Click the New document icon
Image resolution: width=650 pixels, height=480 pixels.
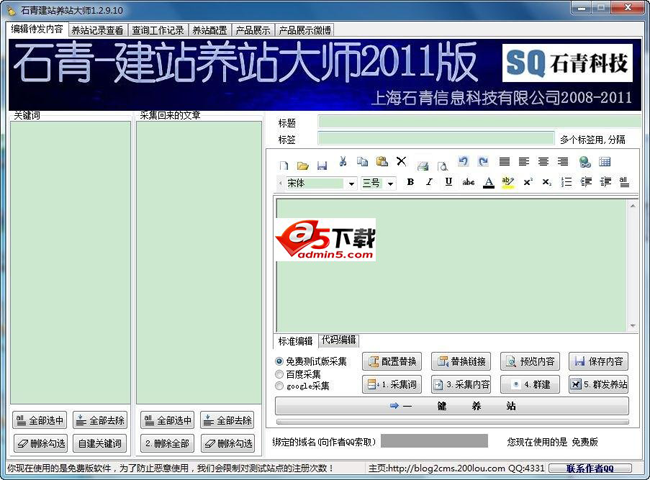(284, 166)
